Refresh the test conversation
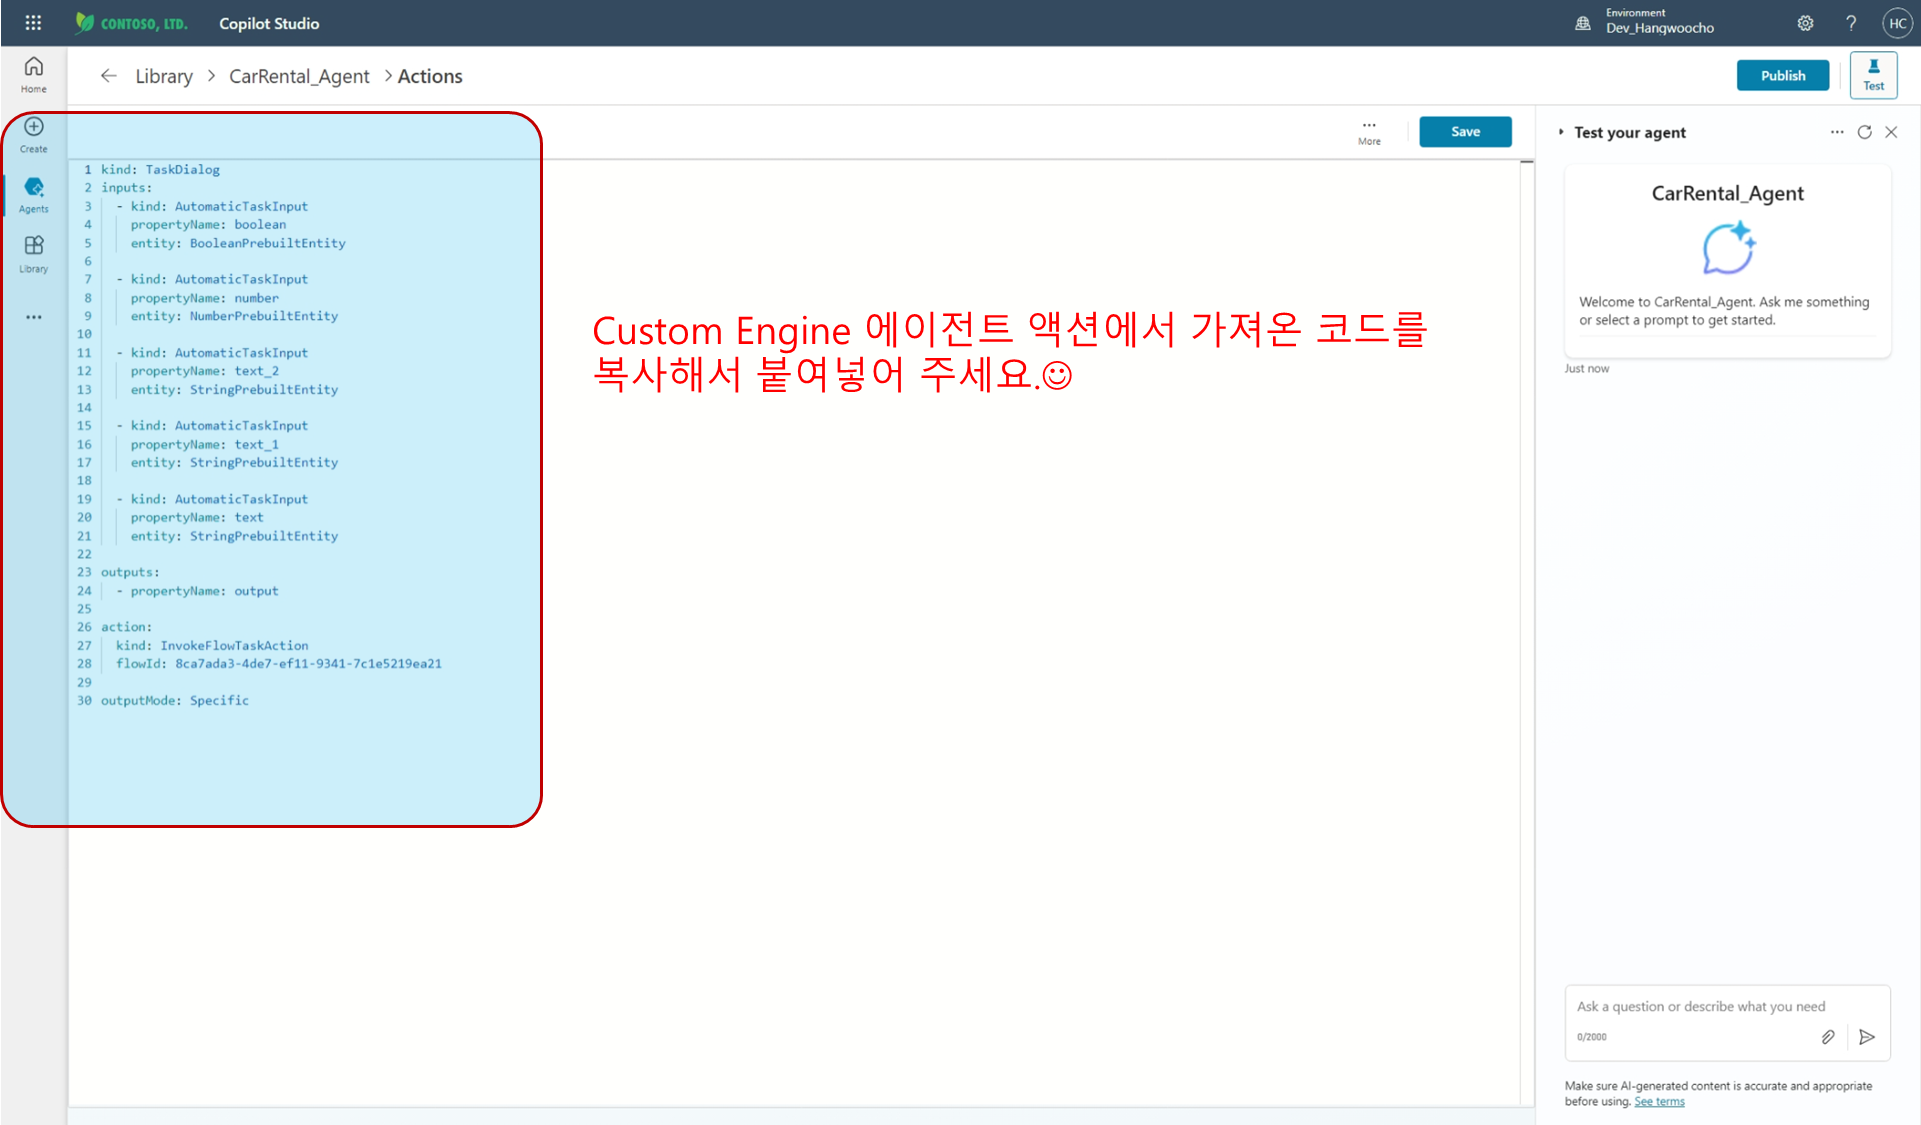The image size is (1921, 1125). coord(1864,132)
